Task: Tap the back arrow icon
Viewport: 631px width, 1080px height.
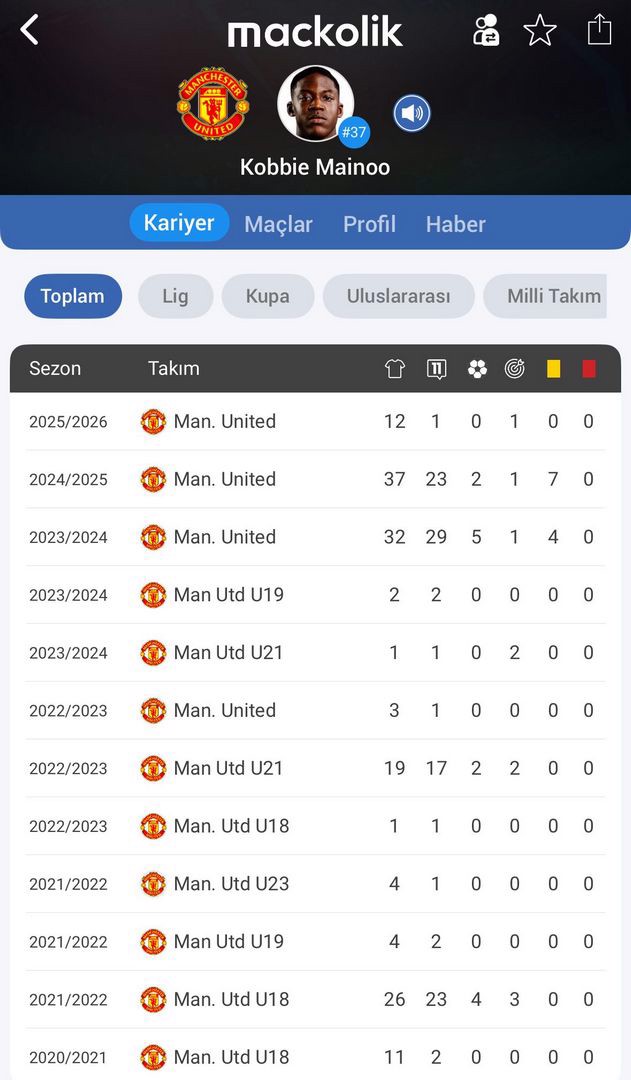Action: [30, 30]
